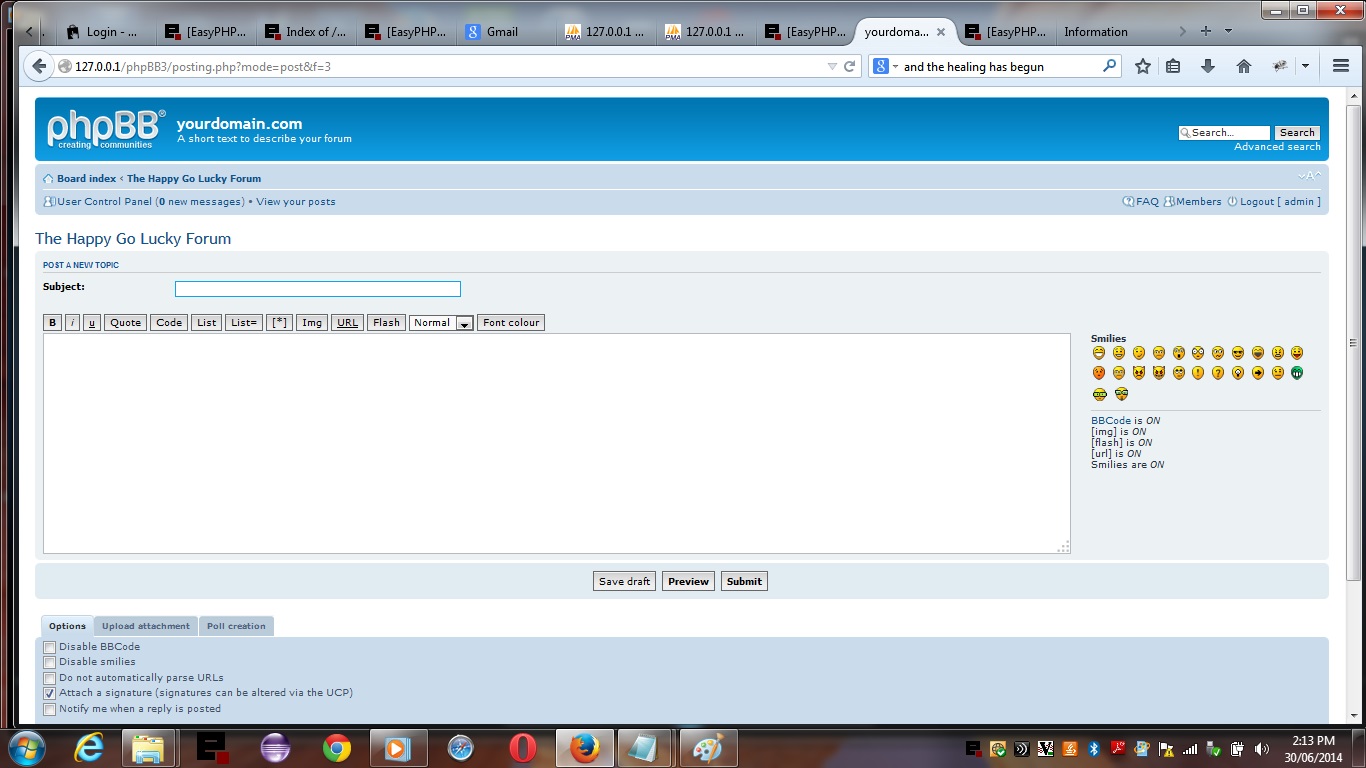The width and height of the screenshot is (1366, 768).
Task: Open Advanced search link
Action: [x=1277, y=147]
